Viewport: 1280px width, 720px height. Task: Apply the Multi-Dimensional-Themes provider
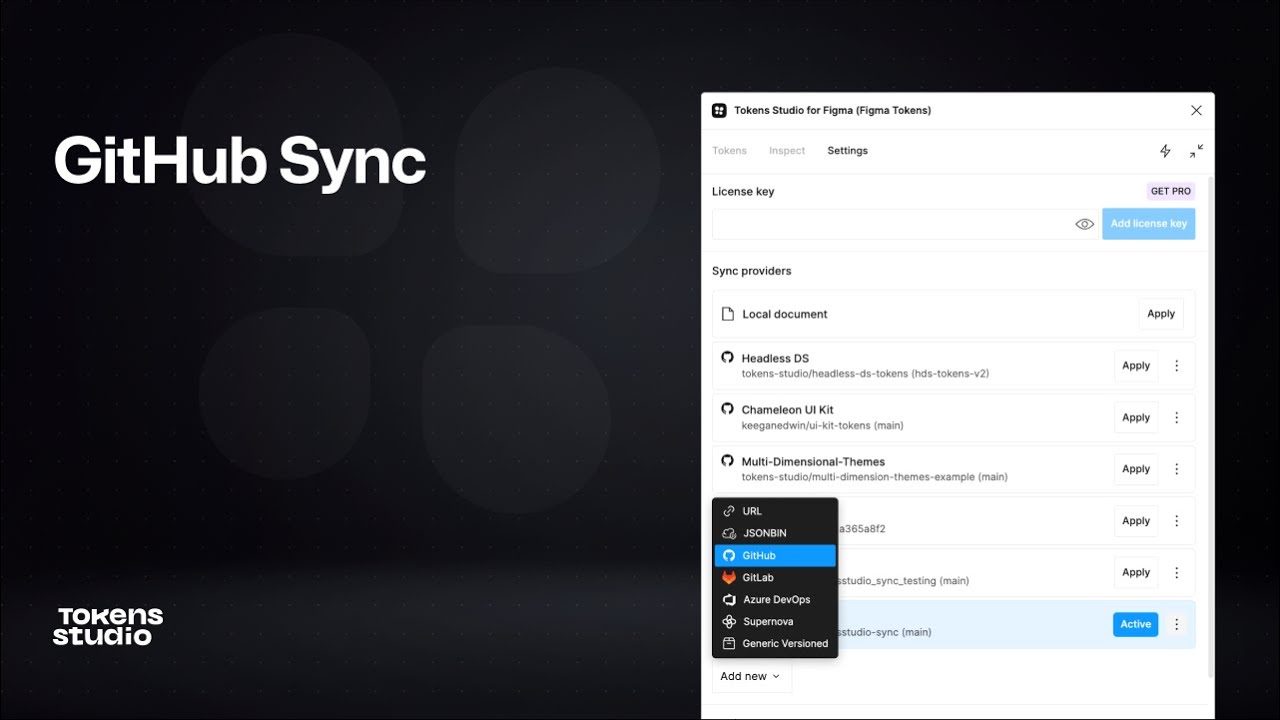coord(1136,469)
